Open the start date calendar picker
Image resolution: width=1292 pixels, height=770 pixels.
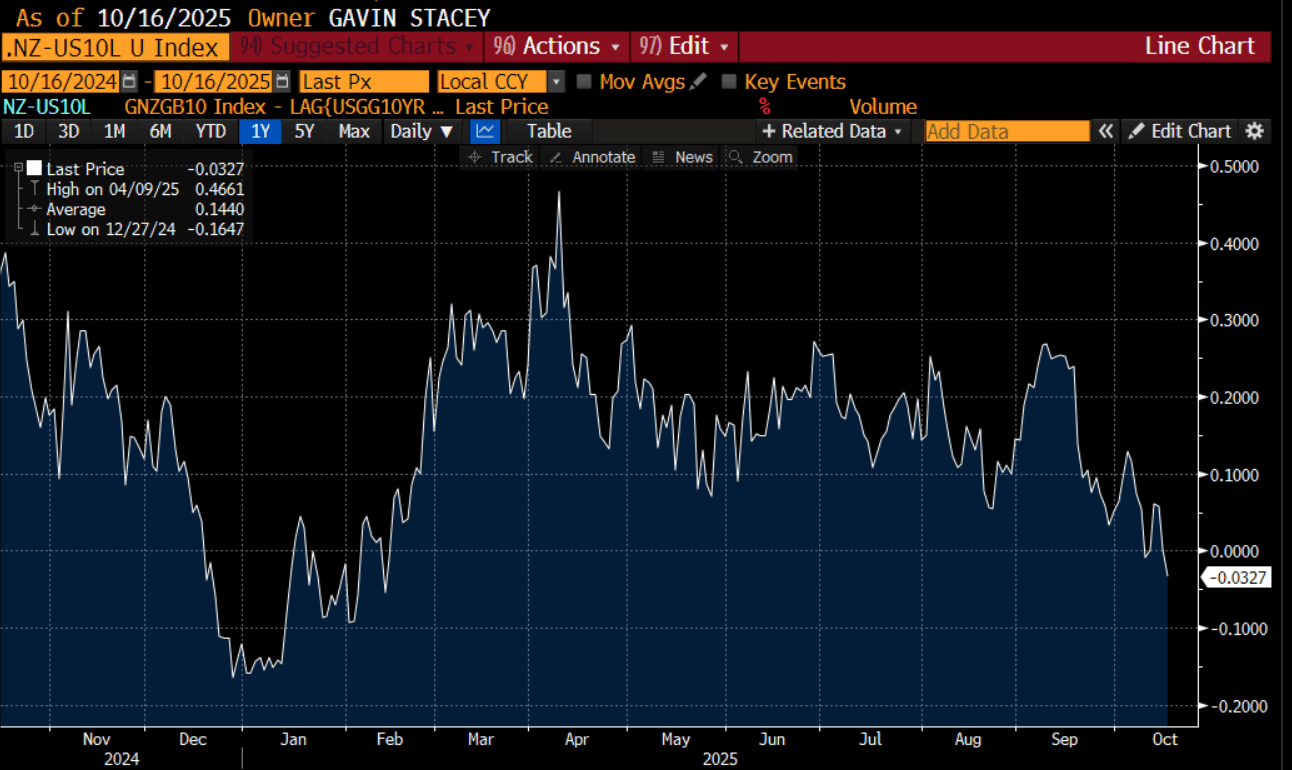(x=129, y=82)
